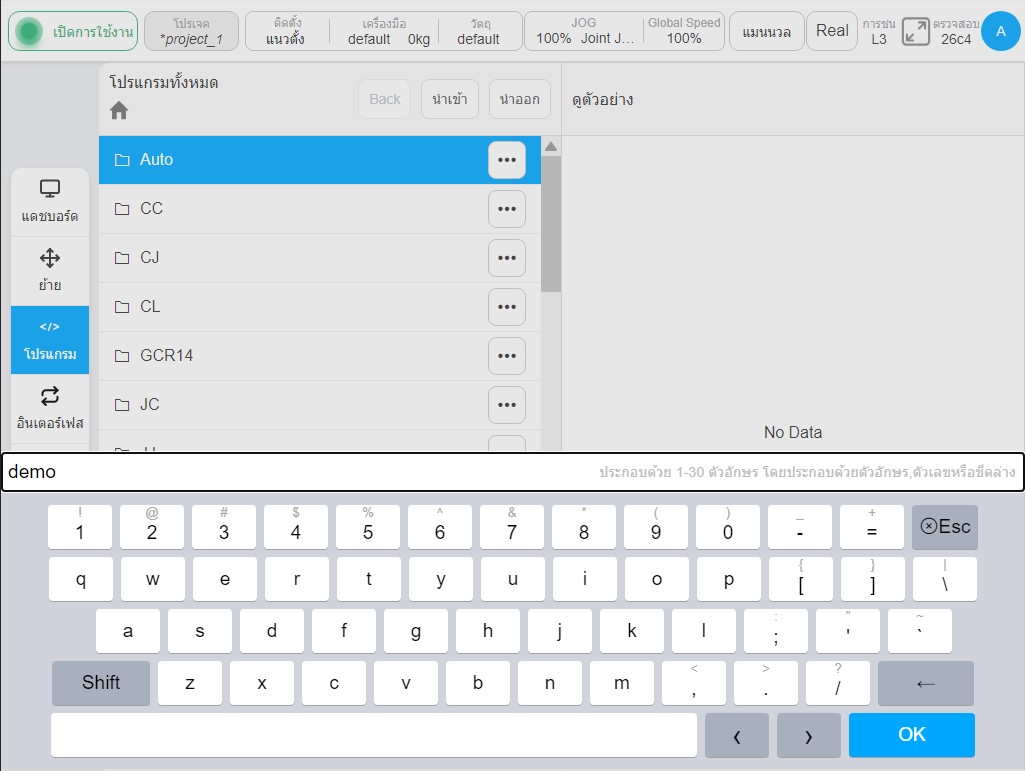Click the program list scrollbar thumb
This screenshot has width=1025, height=771.
click(x=551, y=224)
